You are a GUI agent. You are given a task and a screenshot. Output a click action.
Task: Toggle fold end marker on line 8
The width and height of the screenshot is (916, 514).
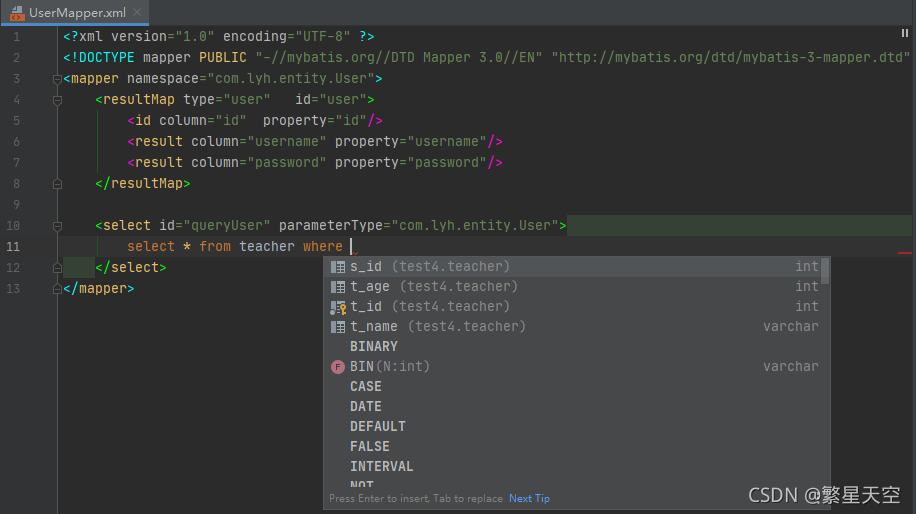point(57,184)
